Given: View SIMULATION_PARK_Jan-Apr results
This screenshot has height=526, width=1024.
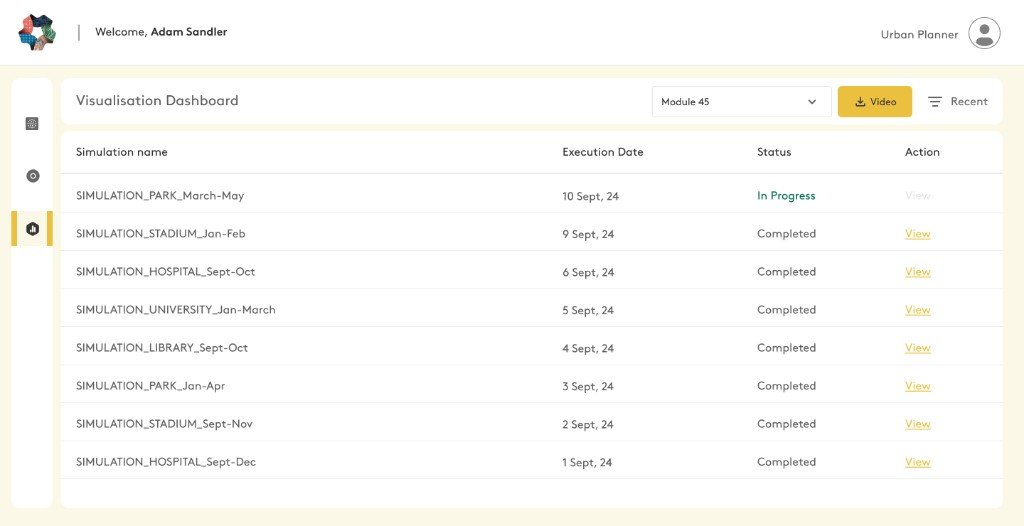Looking at the screenshot, I should [x=918, y=386].
